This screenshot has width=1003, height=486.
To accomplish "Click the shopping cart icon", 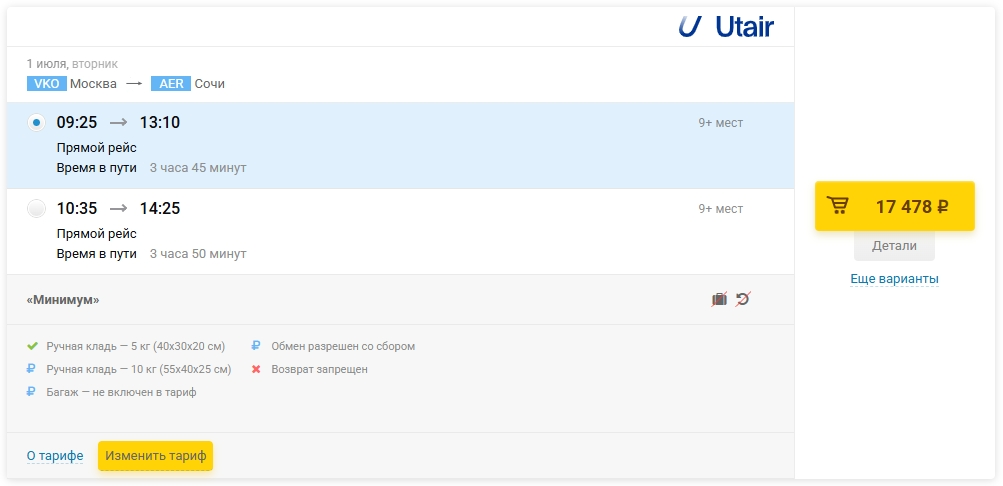I will pyautogui.click(x=838, y=206).
